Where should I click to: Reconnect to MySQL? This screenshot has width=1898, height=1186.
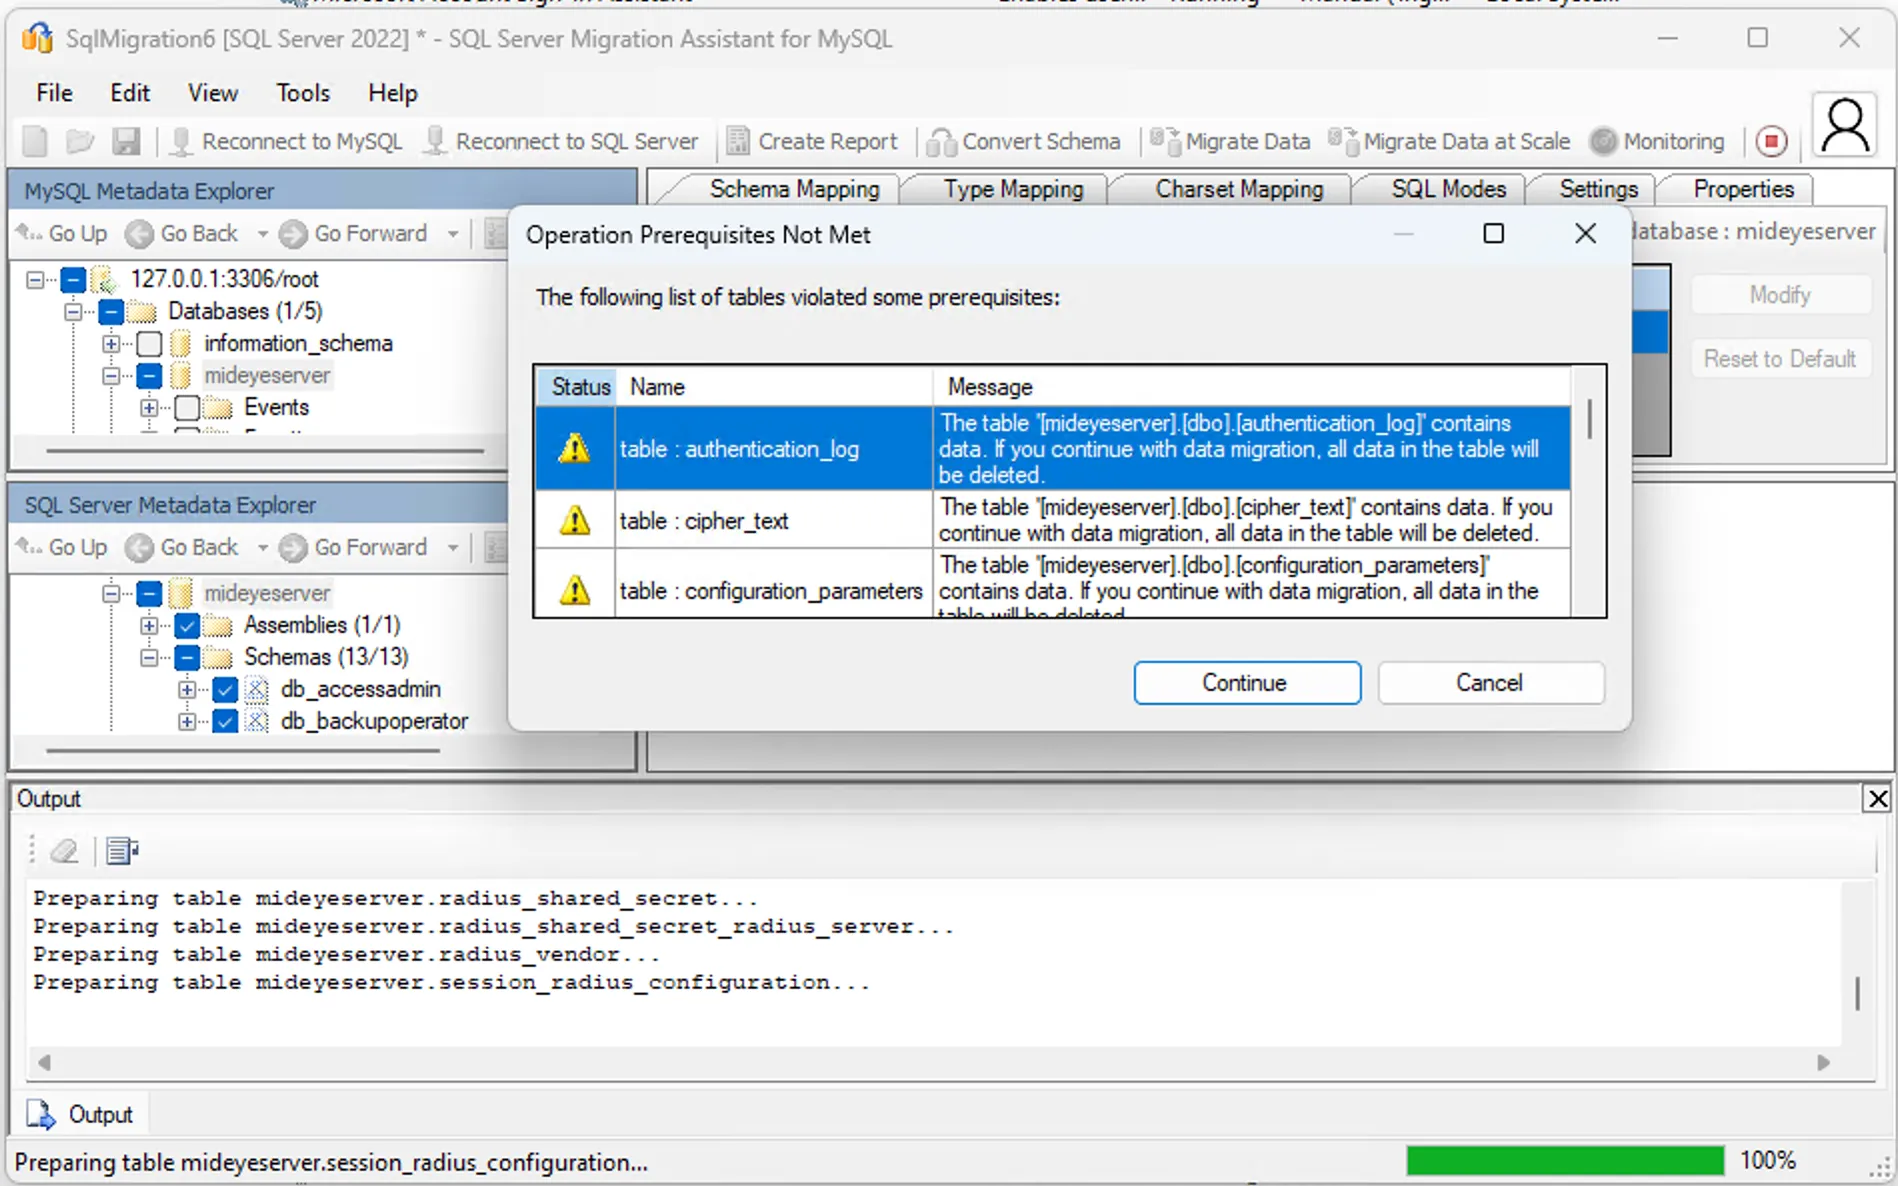point(288,141)
